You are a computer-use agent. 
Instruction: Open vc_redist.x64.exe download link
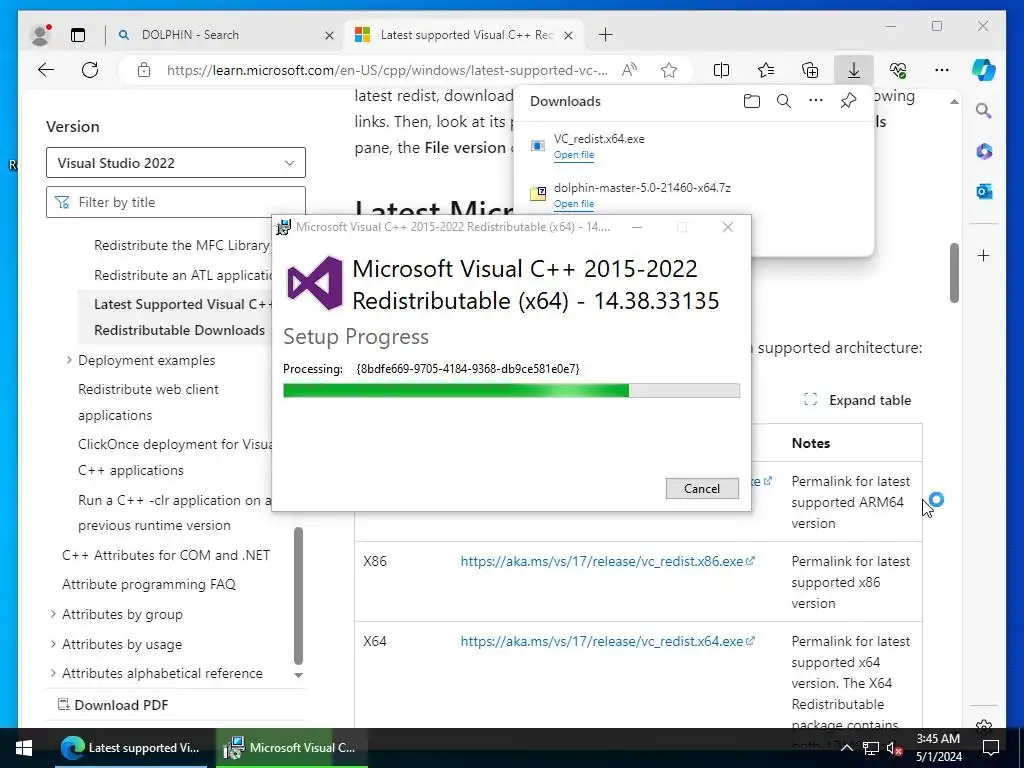point(607,641)
